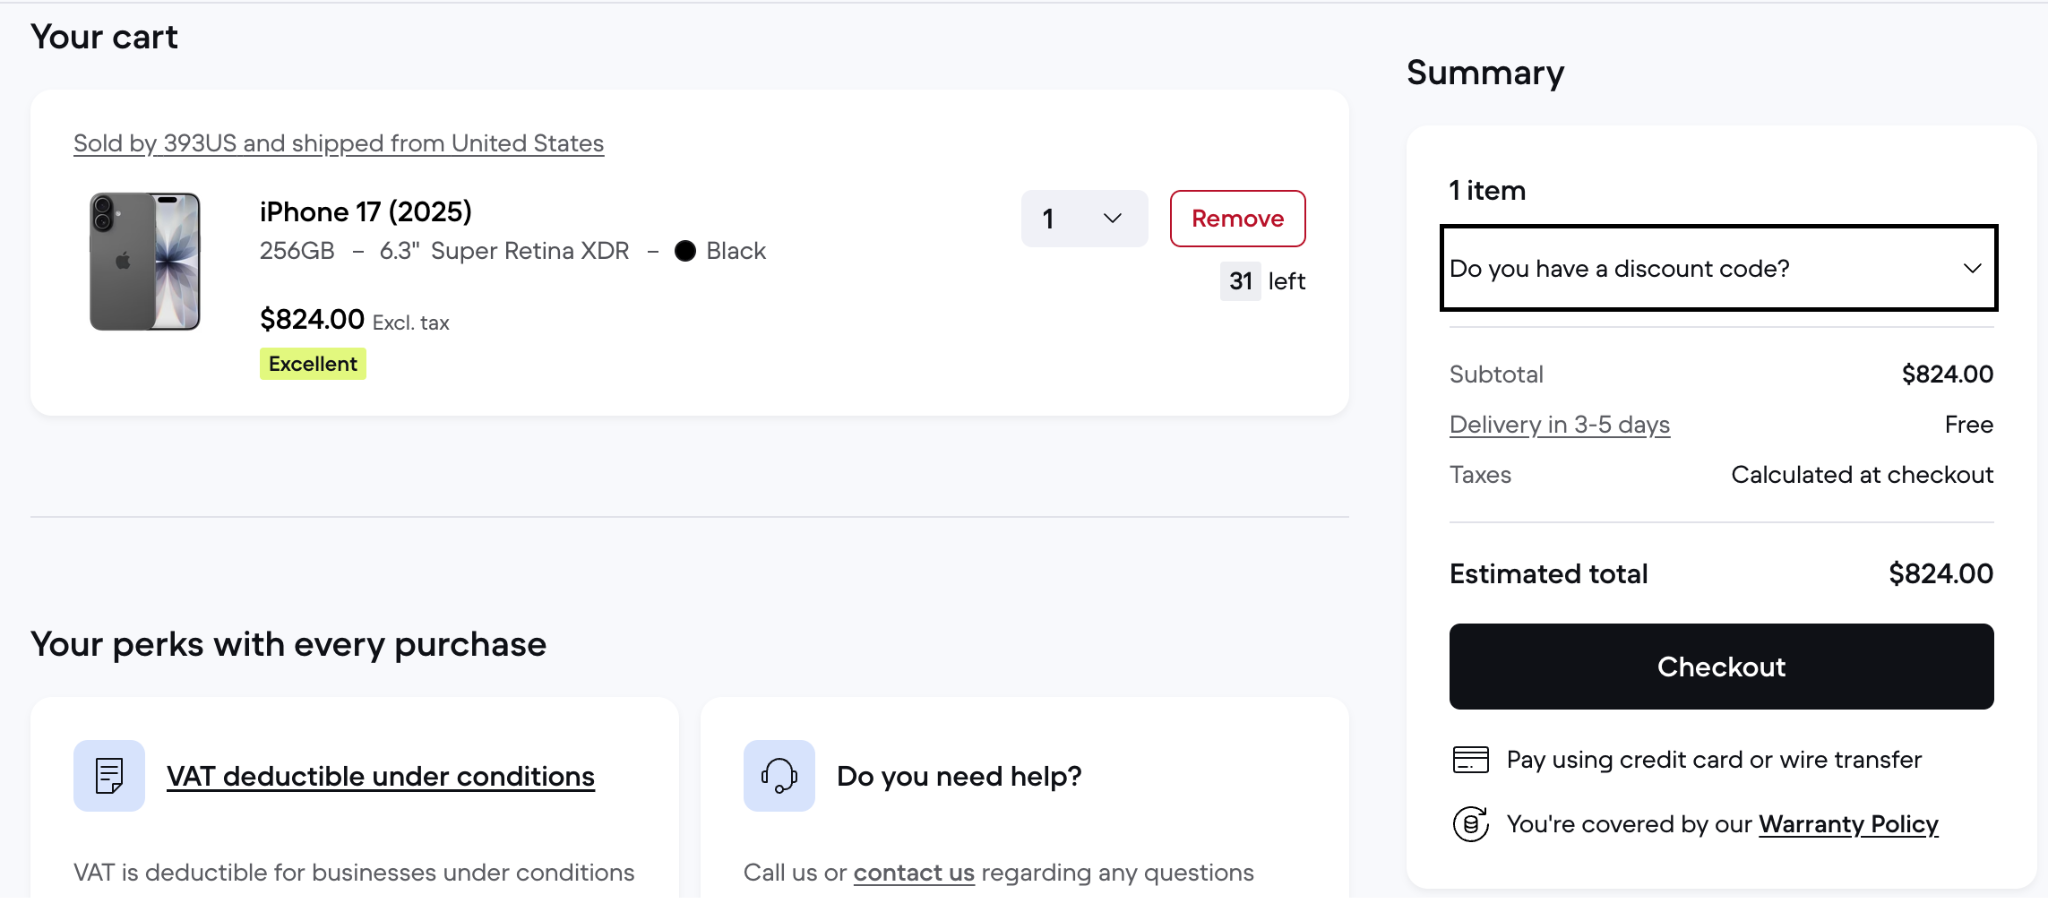
Task: Click the quantity selector chevron arrow
Action: (x=1112, y=219)
